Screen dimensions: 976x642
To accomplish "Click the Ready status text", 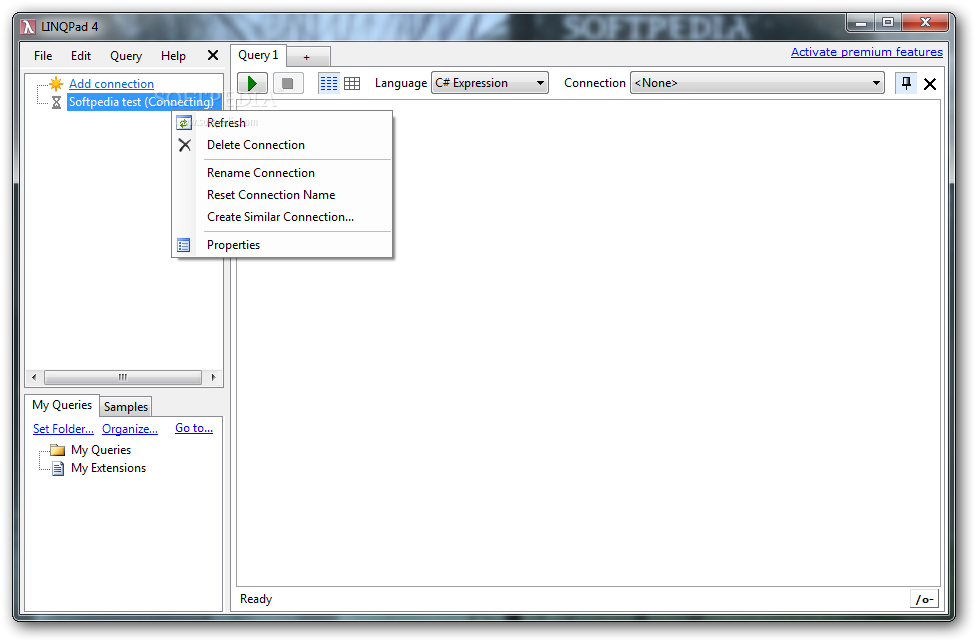I will click(256, 599).
